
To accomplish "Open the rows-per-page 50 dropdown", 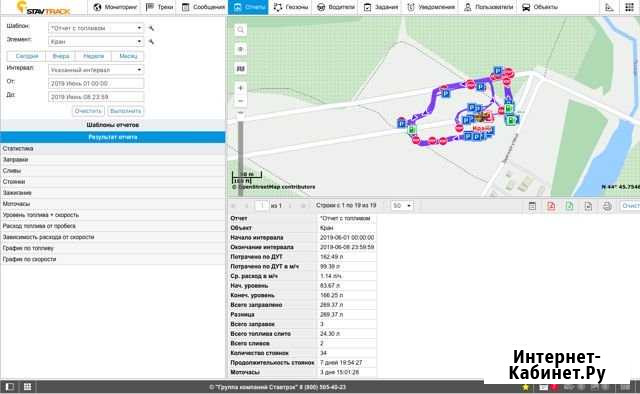I will click(402, 206).
